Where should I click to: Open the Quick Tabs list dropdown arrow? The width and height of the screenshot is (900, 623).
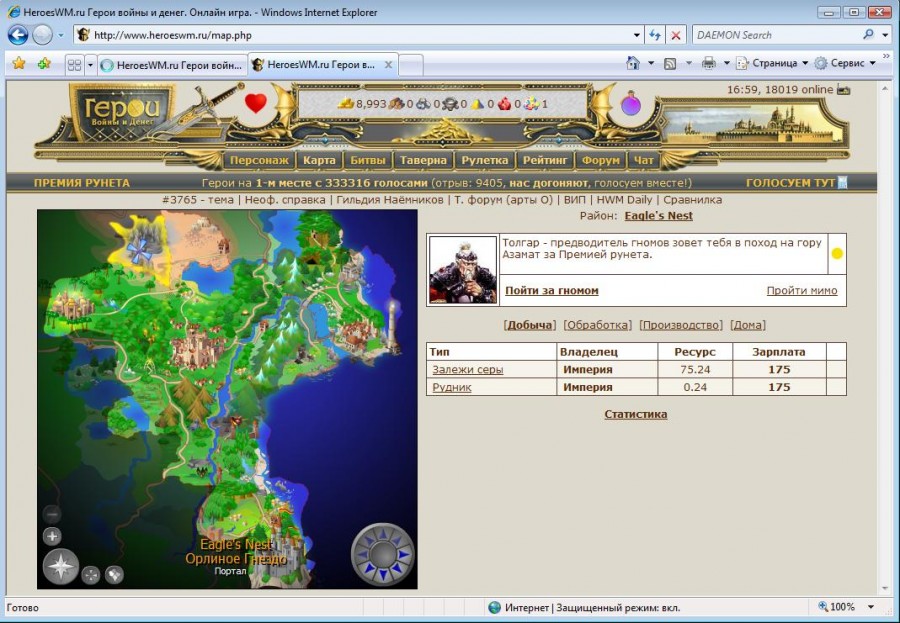point(90,65)
